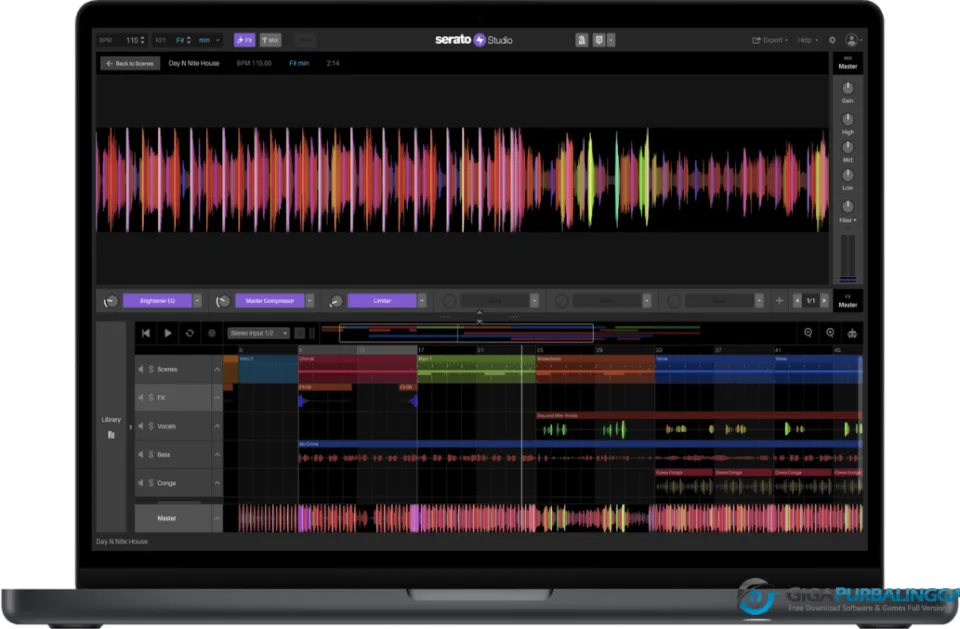Collapse the Vocals track chevron
The width and height of the screenshot is (960, 629).
tap(217, 426)
